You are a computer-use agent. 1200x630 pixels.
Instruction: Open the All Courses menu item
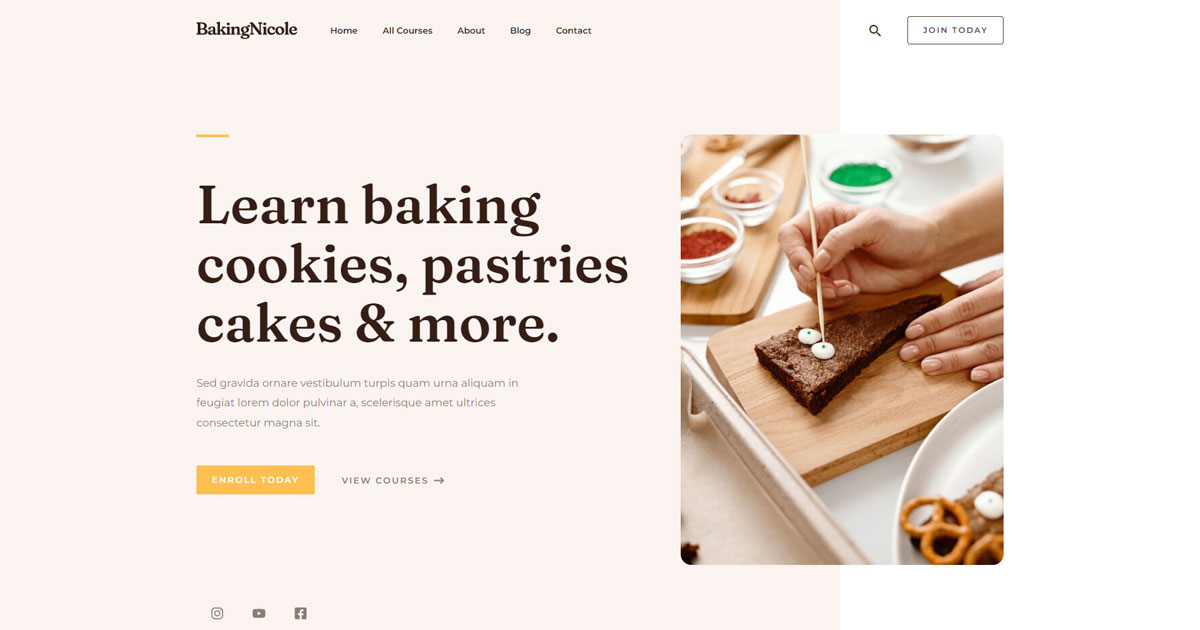pos(407,31)
